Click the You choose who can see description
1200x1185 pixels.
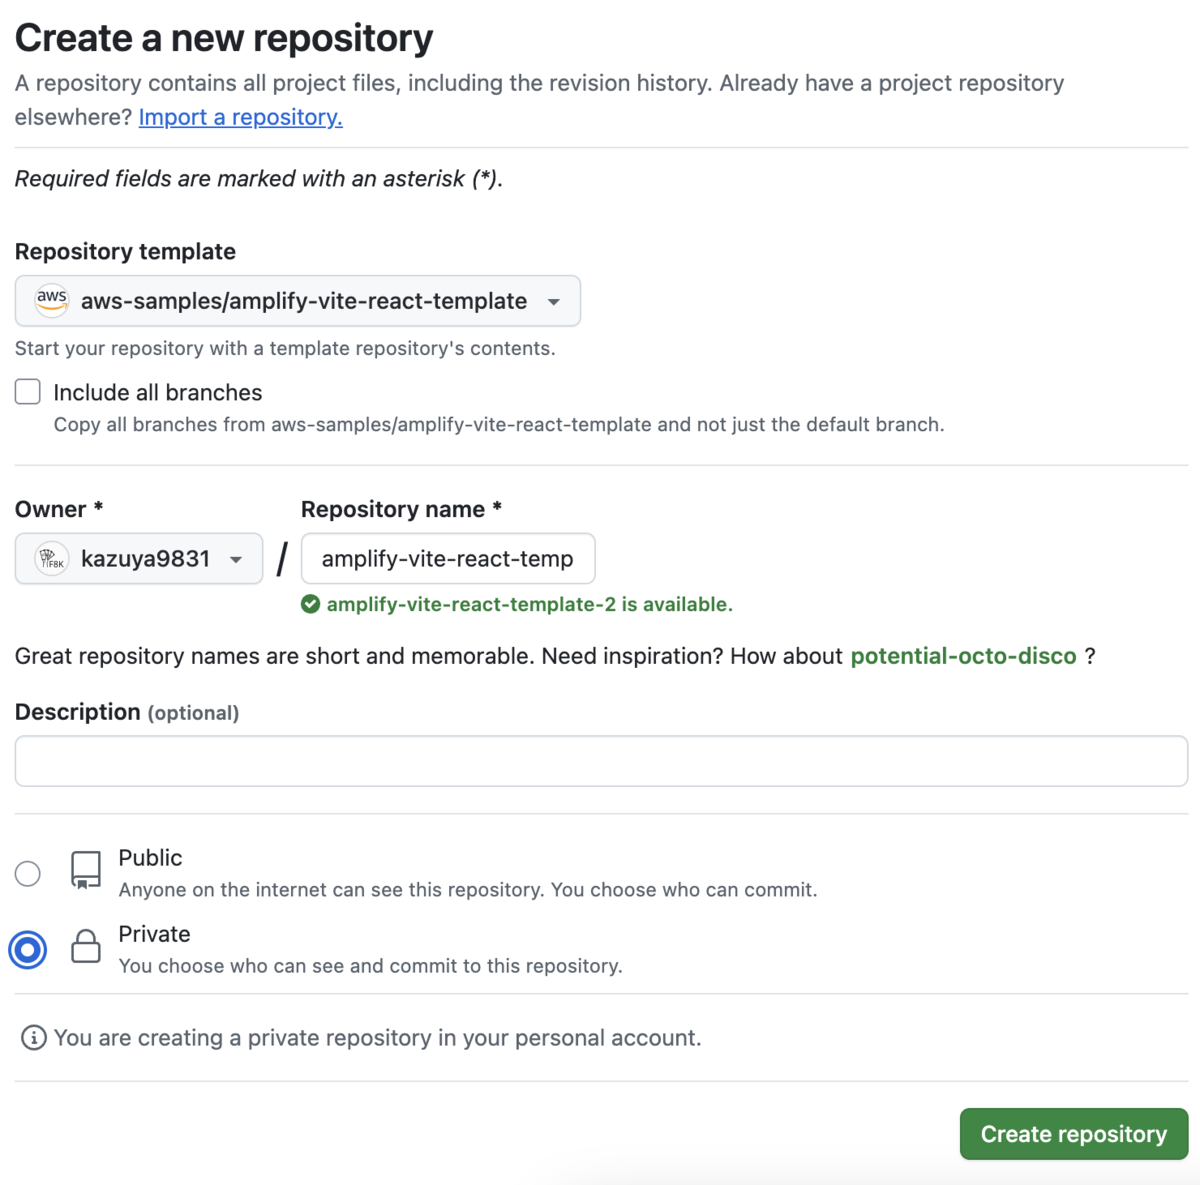click(370, 966)
